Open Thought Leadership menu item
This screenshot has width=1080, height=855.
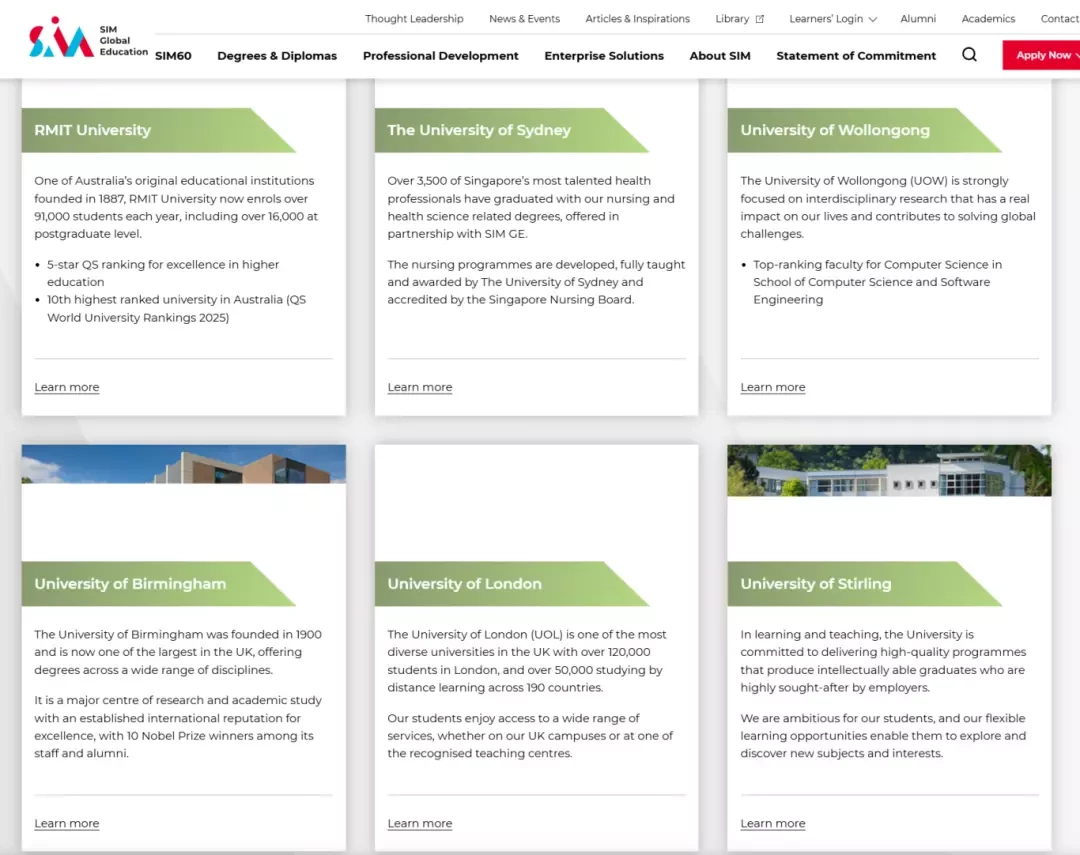(414, 19)
